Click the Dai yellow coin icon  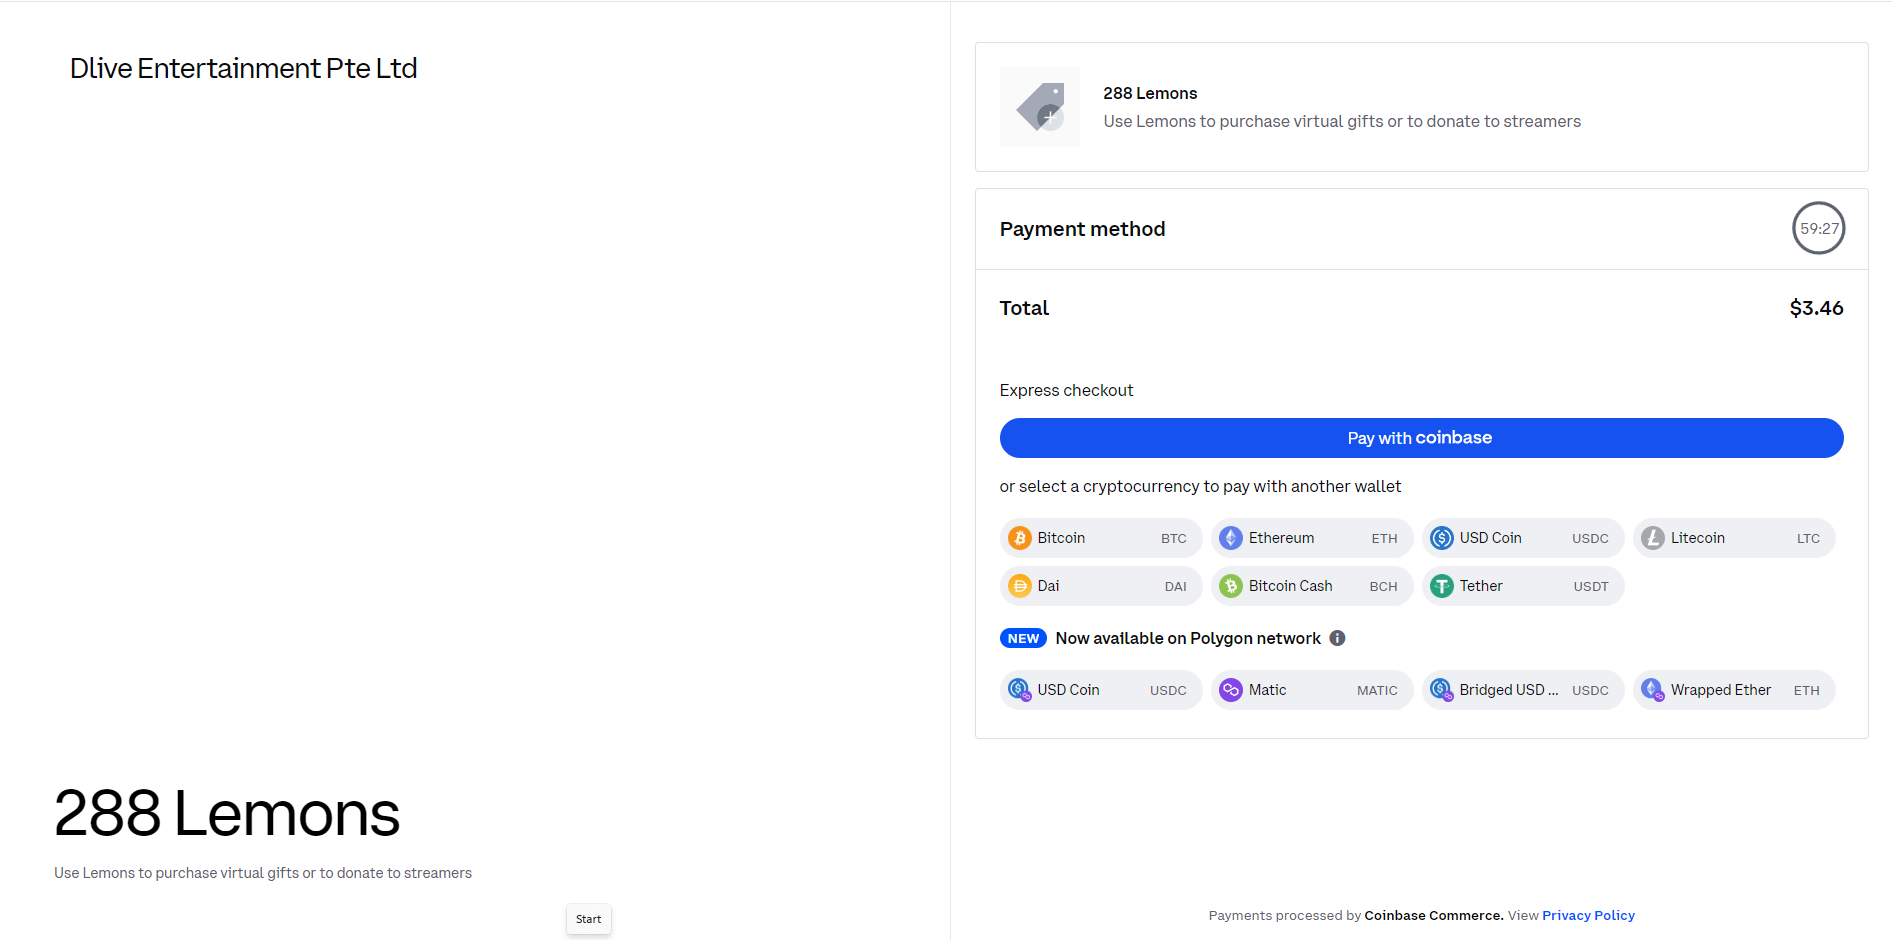pos(1019,586)
